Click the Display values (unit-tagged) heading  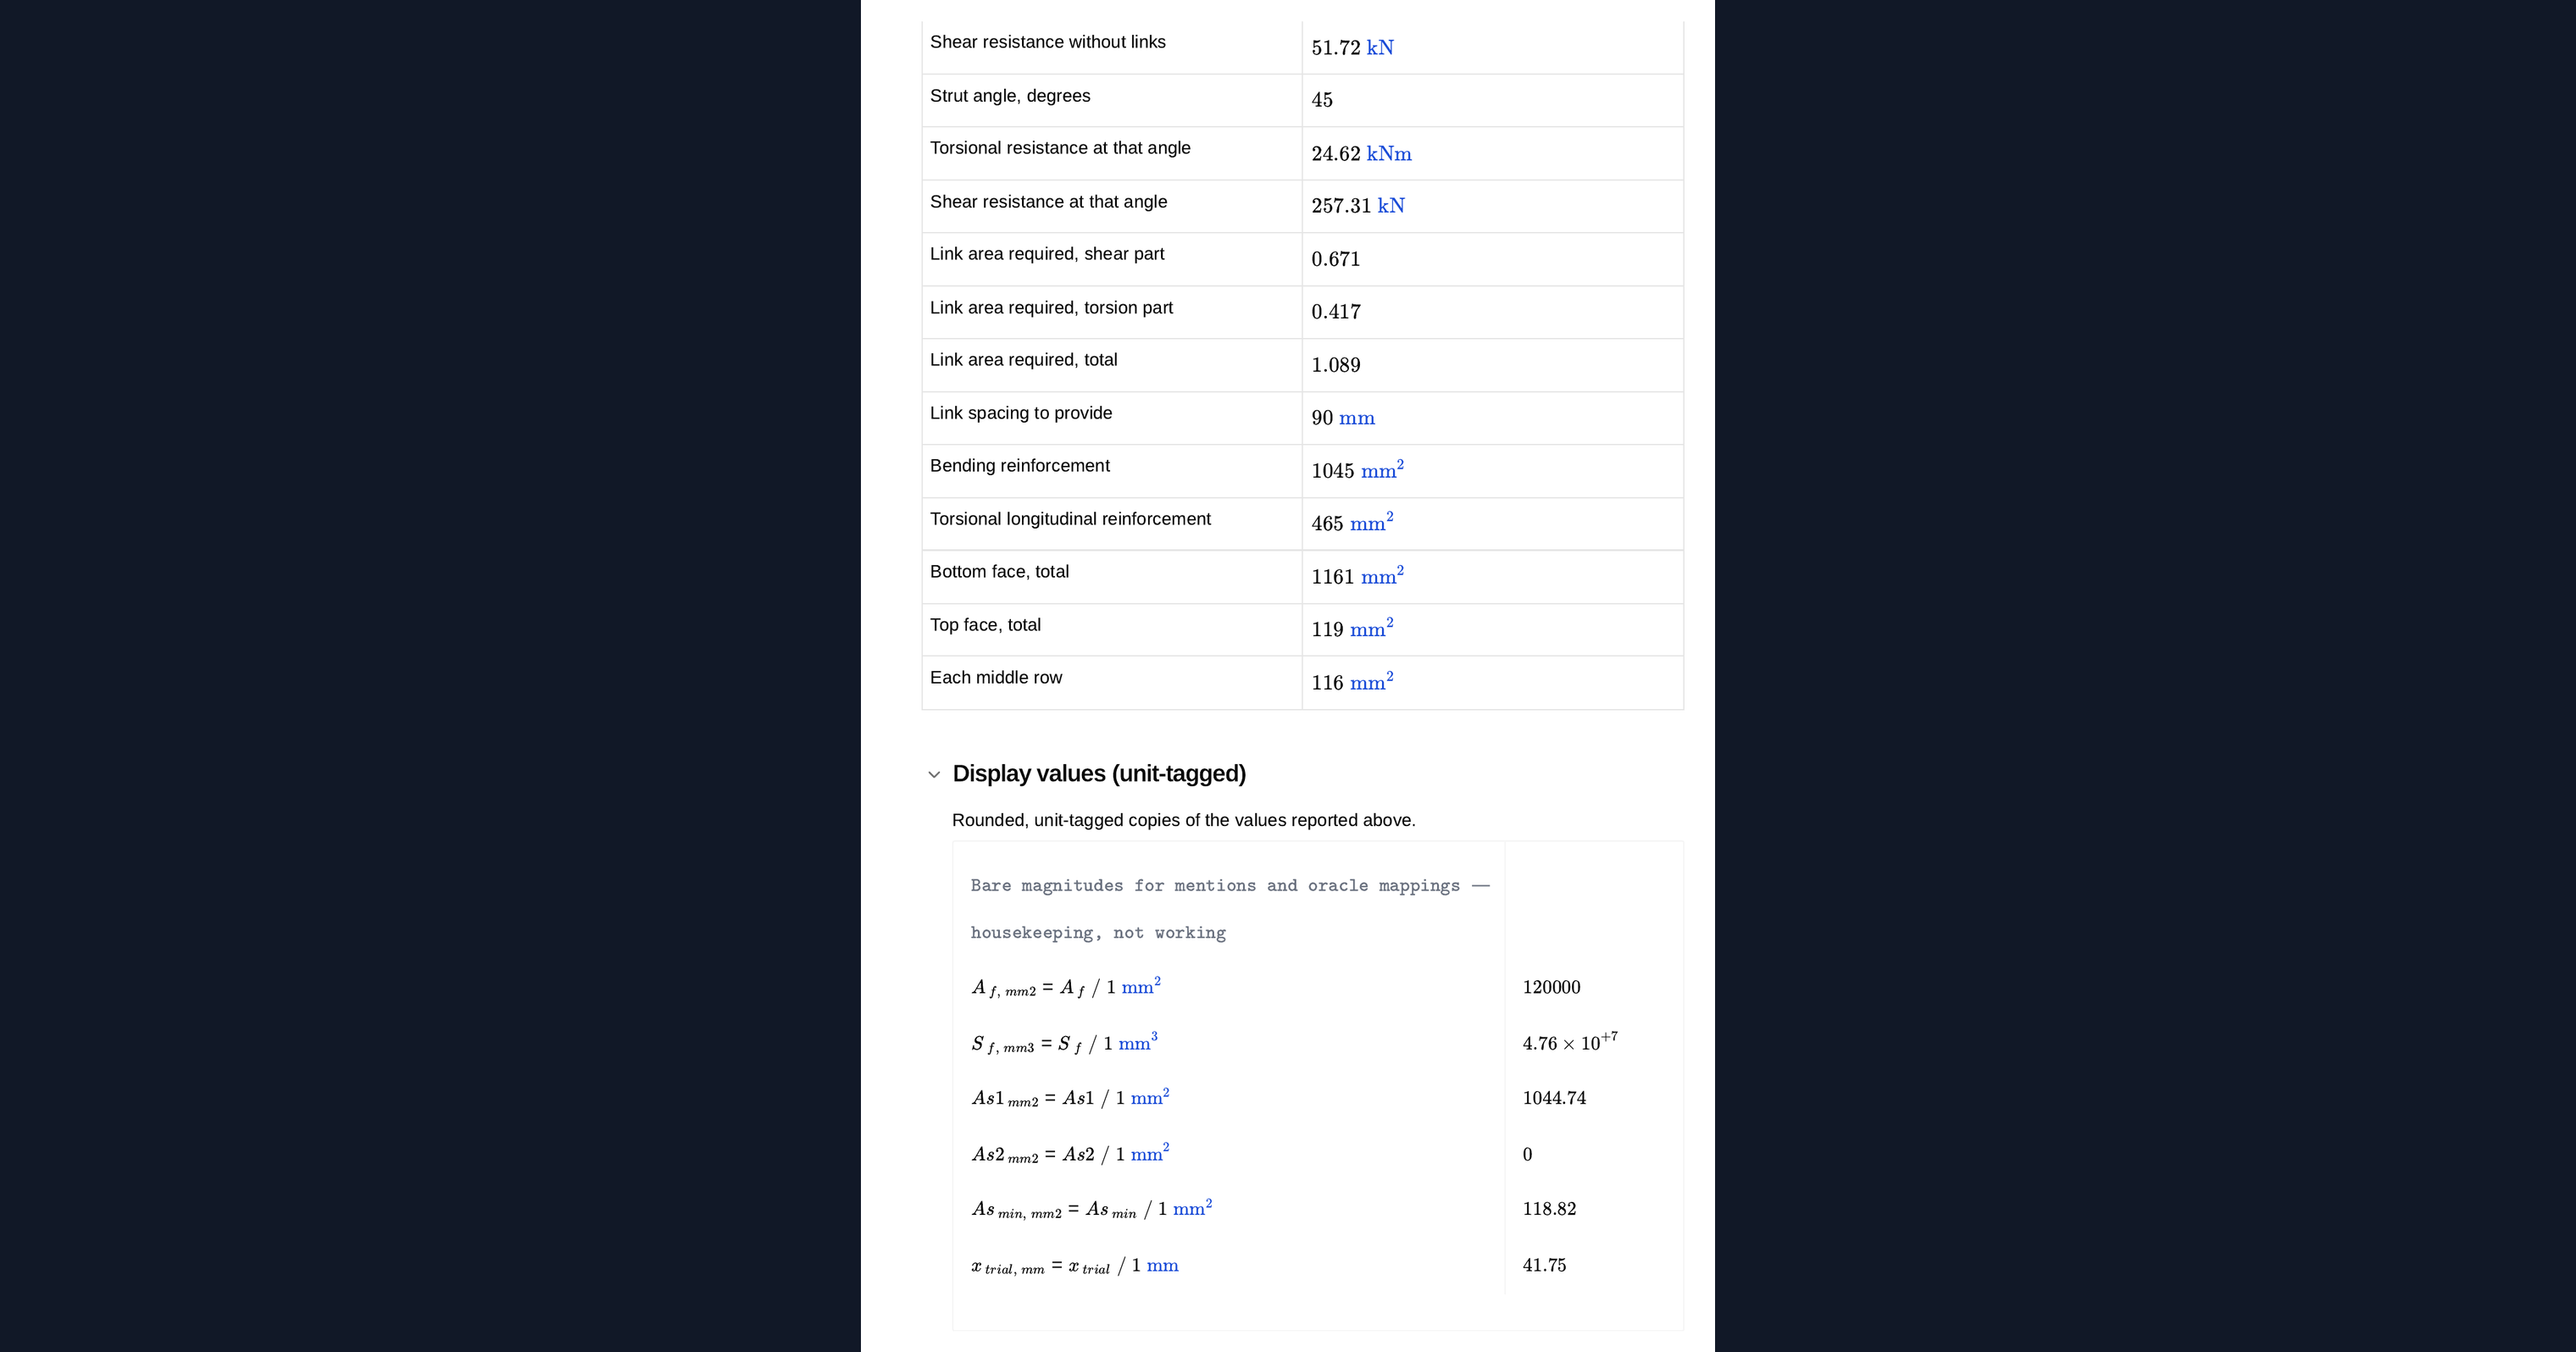[1099, 774]
